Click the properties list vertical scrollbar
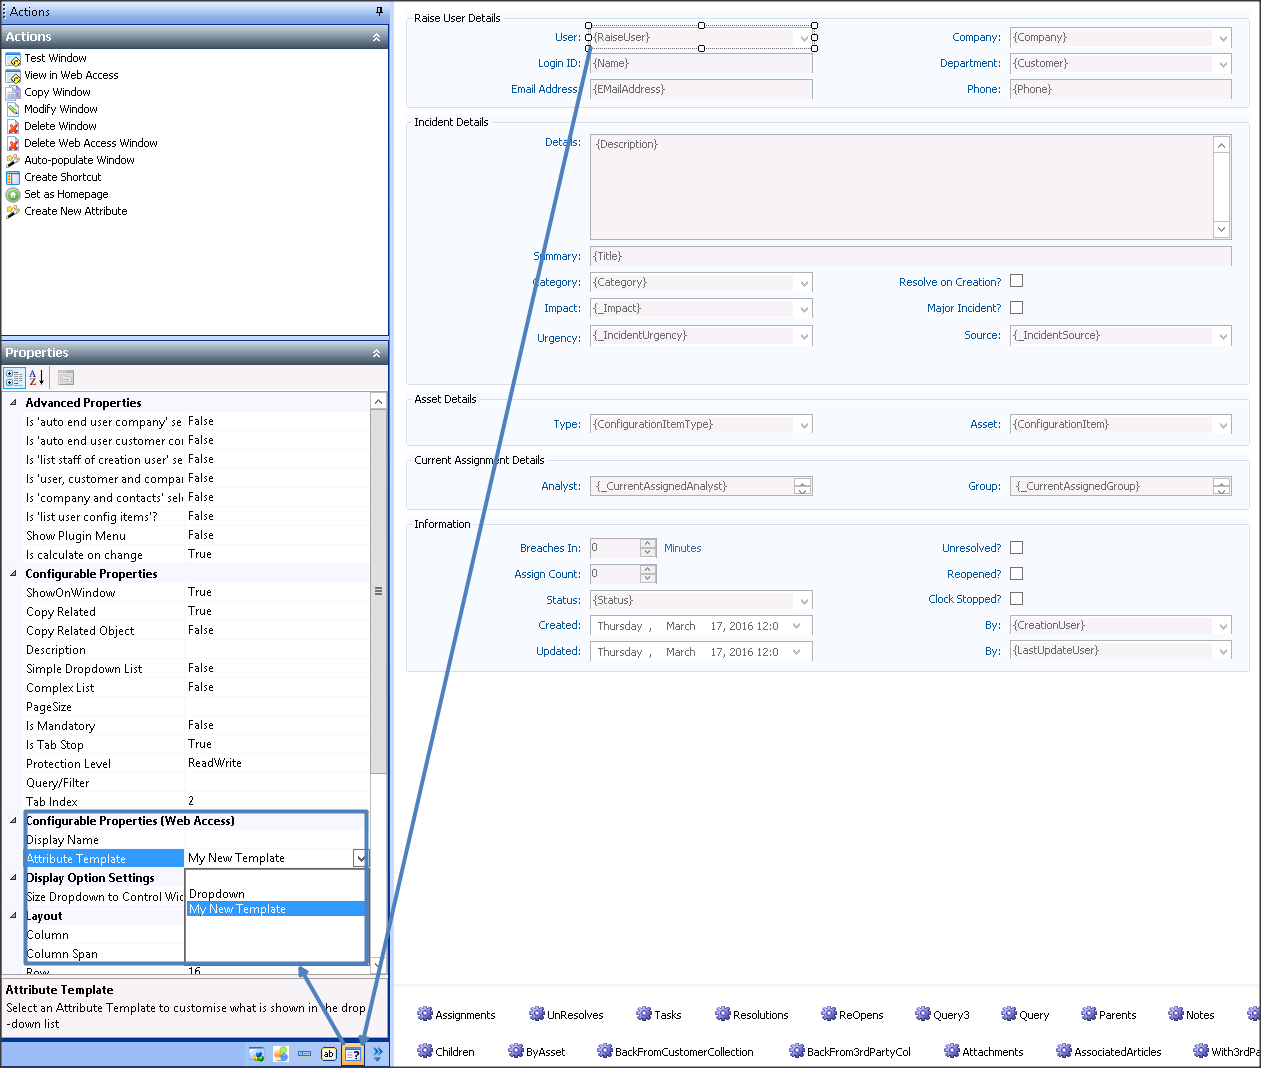The width and height of the screenshot is (1261, 1068). (378, 590)
